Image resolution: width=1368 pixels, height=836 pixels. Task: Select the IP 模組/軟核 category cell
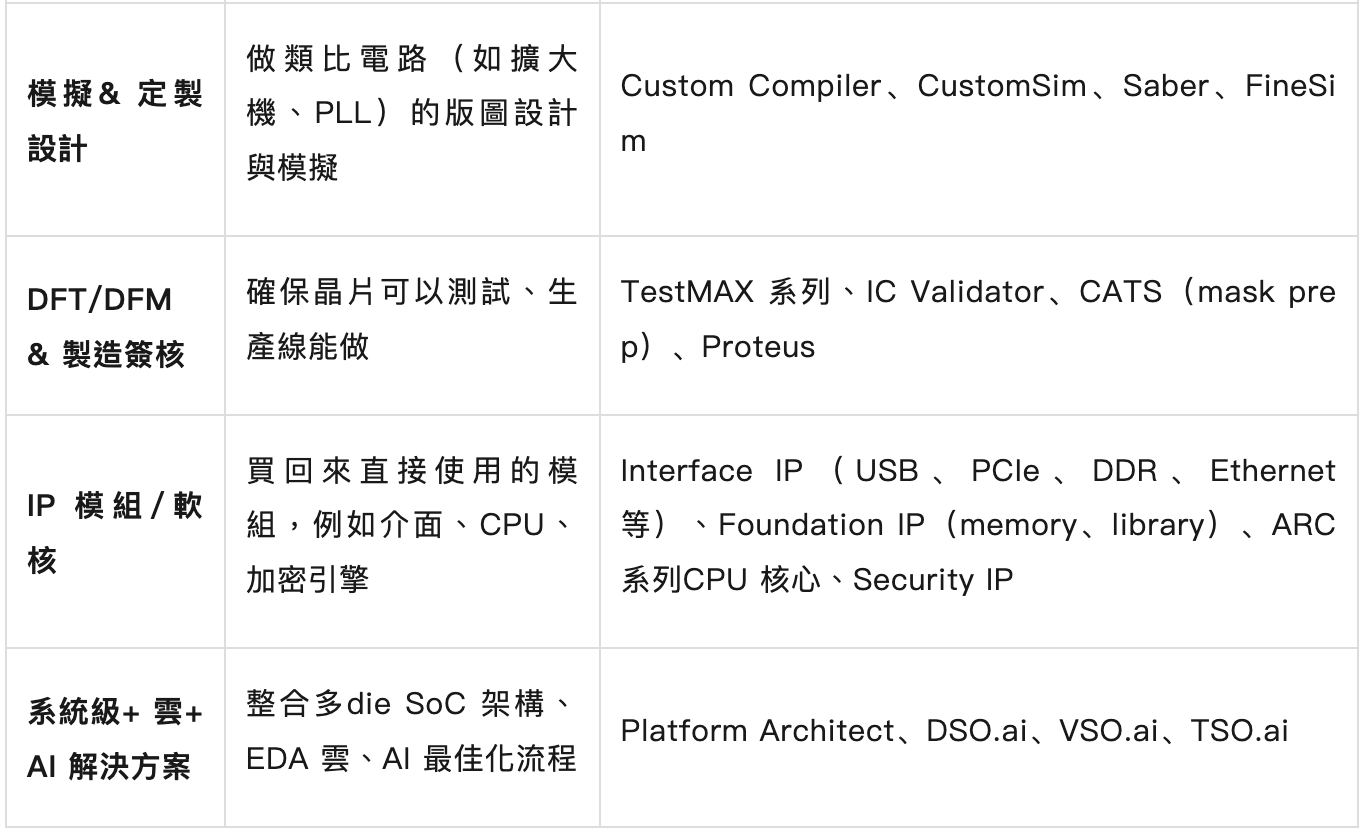tap(115, 533)
